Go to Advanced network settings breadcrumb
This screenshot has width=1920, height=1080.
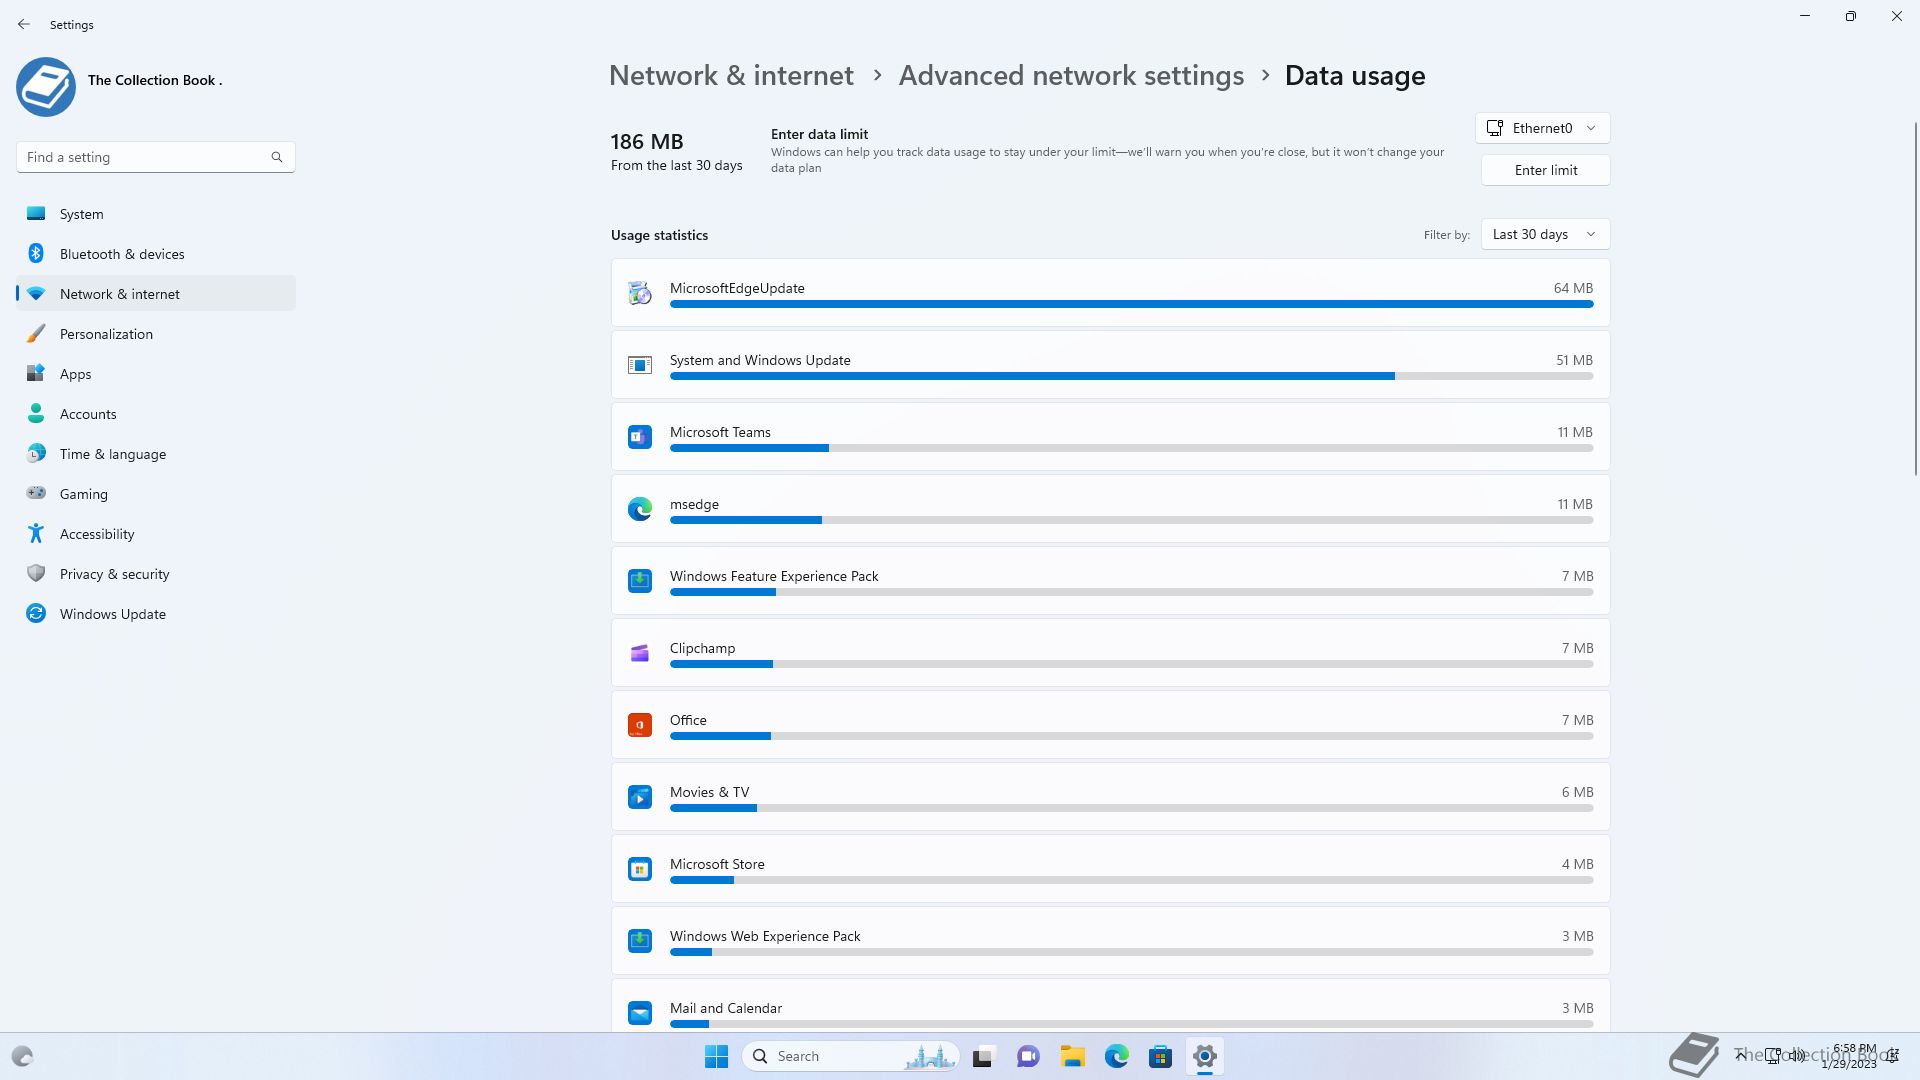tap(1071, 76)
